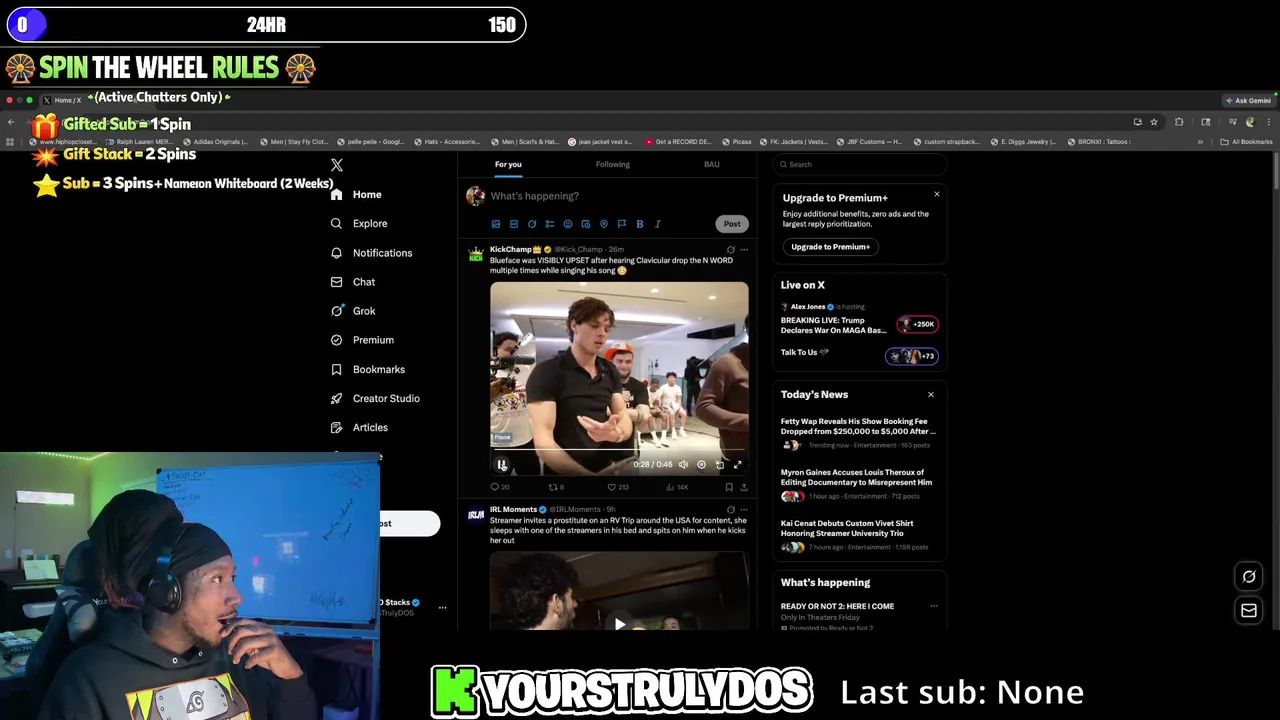Pause the KickChamp video
Viewport: 1280px width, 720px height.
(x=502, y=464)
